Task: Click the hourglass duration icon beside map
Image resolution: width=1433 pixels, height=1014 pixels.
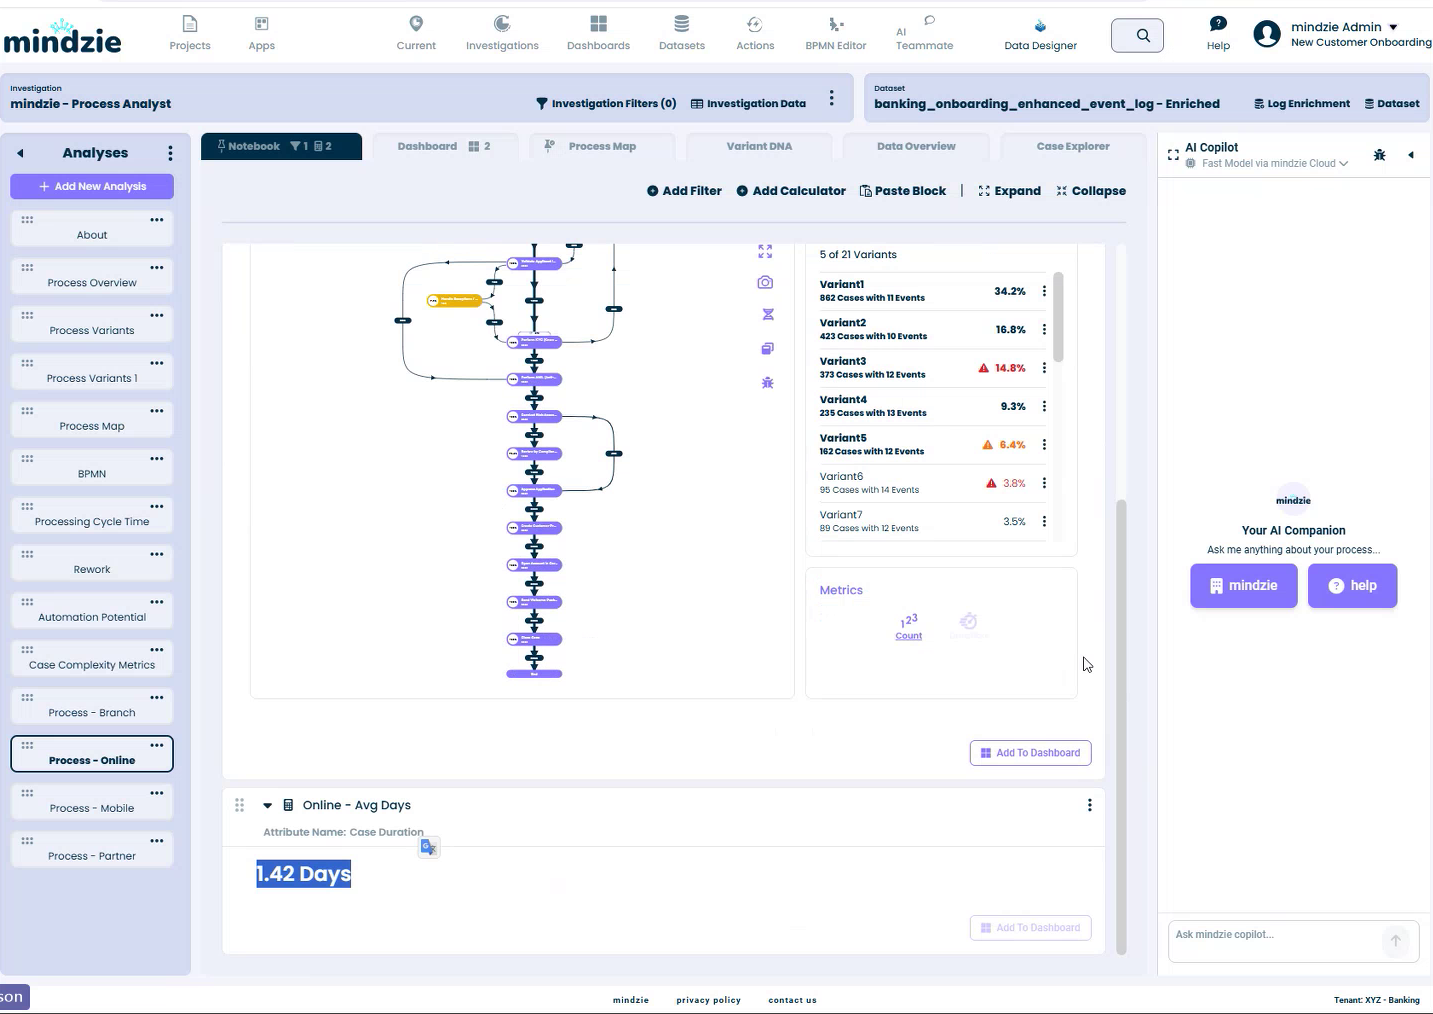Action: pos(768,315)
